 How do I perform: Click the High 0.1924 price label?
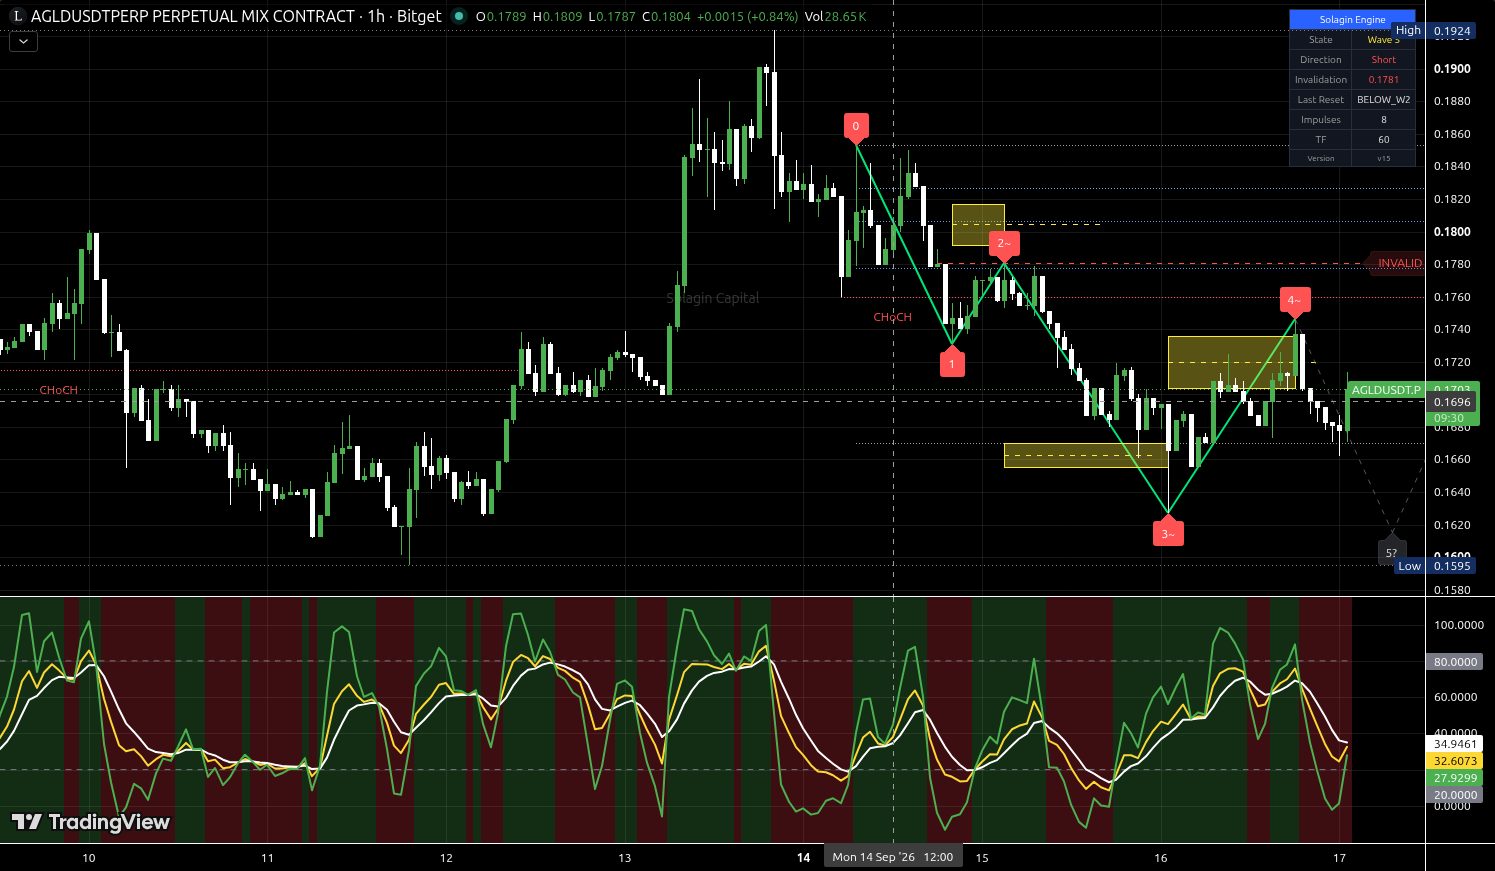pyautogui.click(x=1435, y=31)
